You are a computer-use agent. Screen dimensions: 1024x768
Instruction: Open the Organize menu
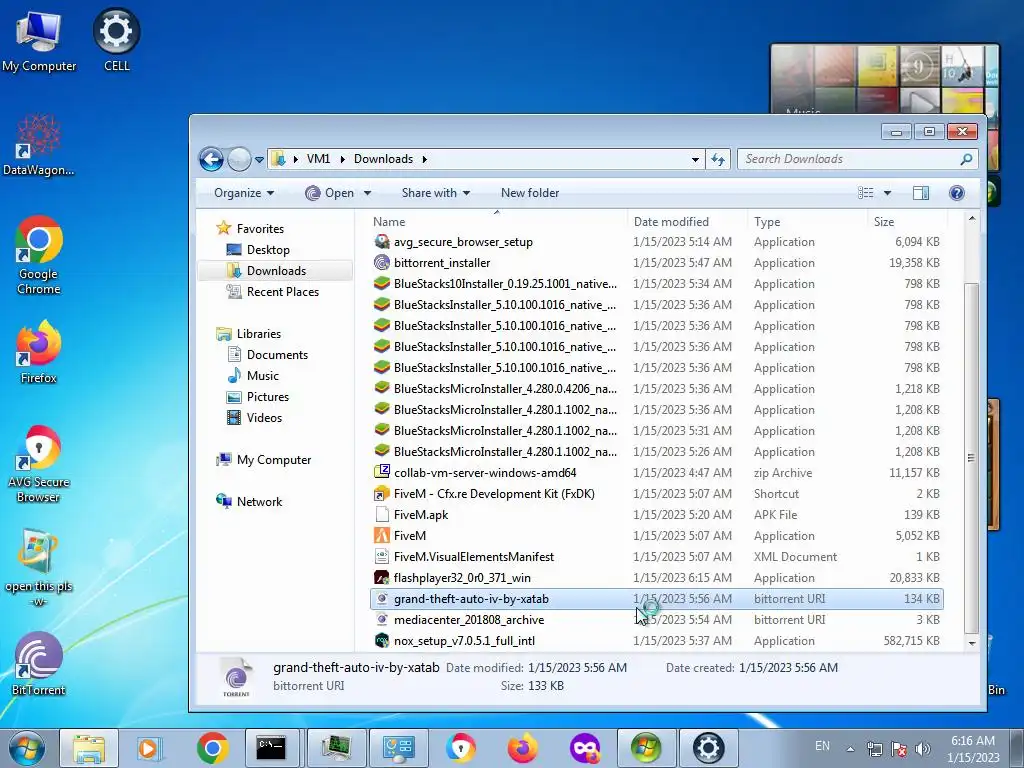pyautogui.click(x=244, y=193)
